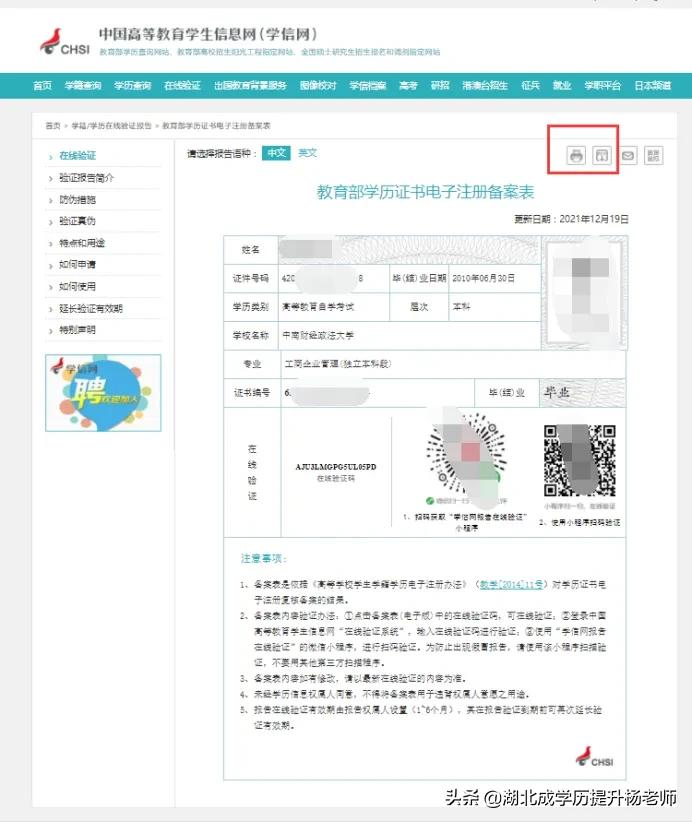Open 在线验证 in the navigation bar

click(x=182, y=85)
